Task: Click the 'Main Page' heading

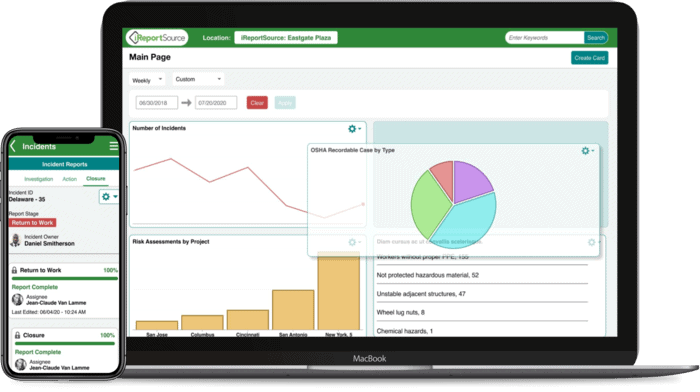Action: click(150, 57)
